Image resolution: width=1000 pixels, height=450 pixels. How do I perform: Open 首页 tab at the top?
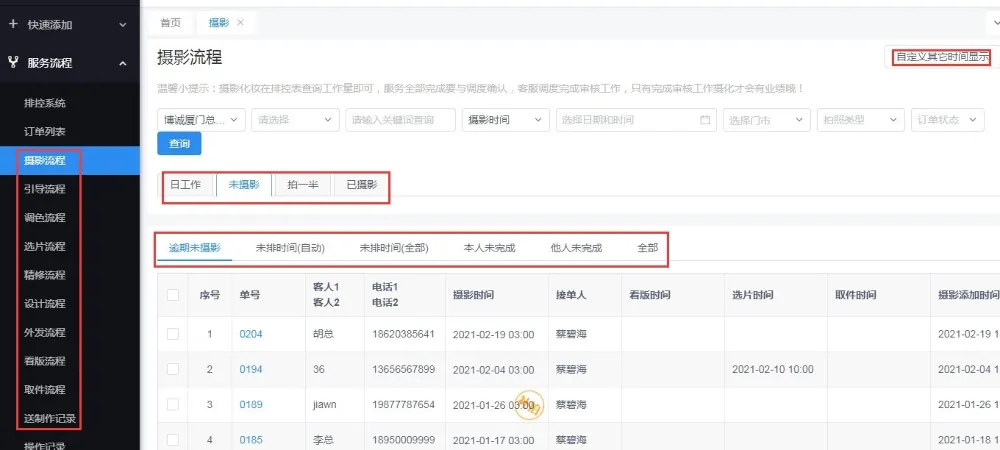coord(171,22)
